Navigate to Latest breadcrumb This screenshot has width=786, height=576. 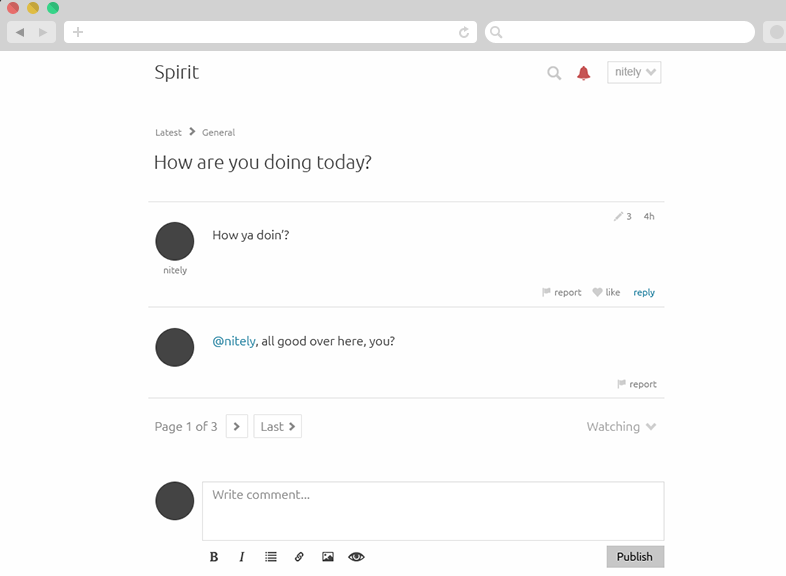pyautogui.click(x=168, y=132)
